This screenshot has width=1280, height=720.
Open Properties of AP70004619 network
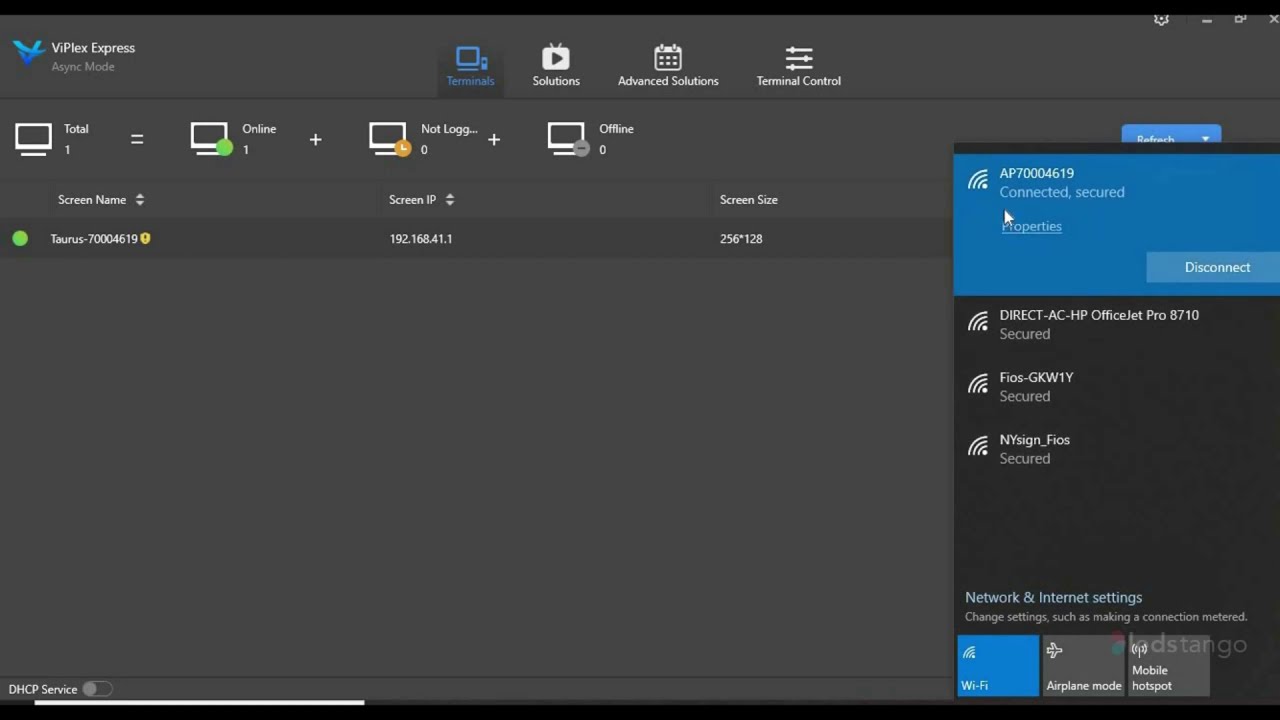tap(1031, 226)
